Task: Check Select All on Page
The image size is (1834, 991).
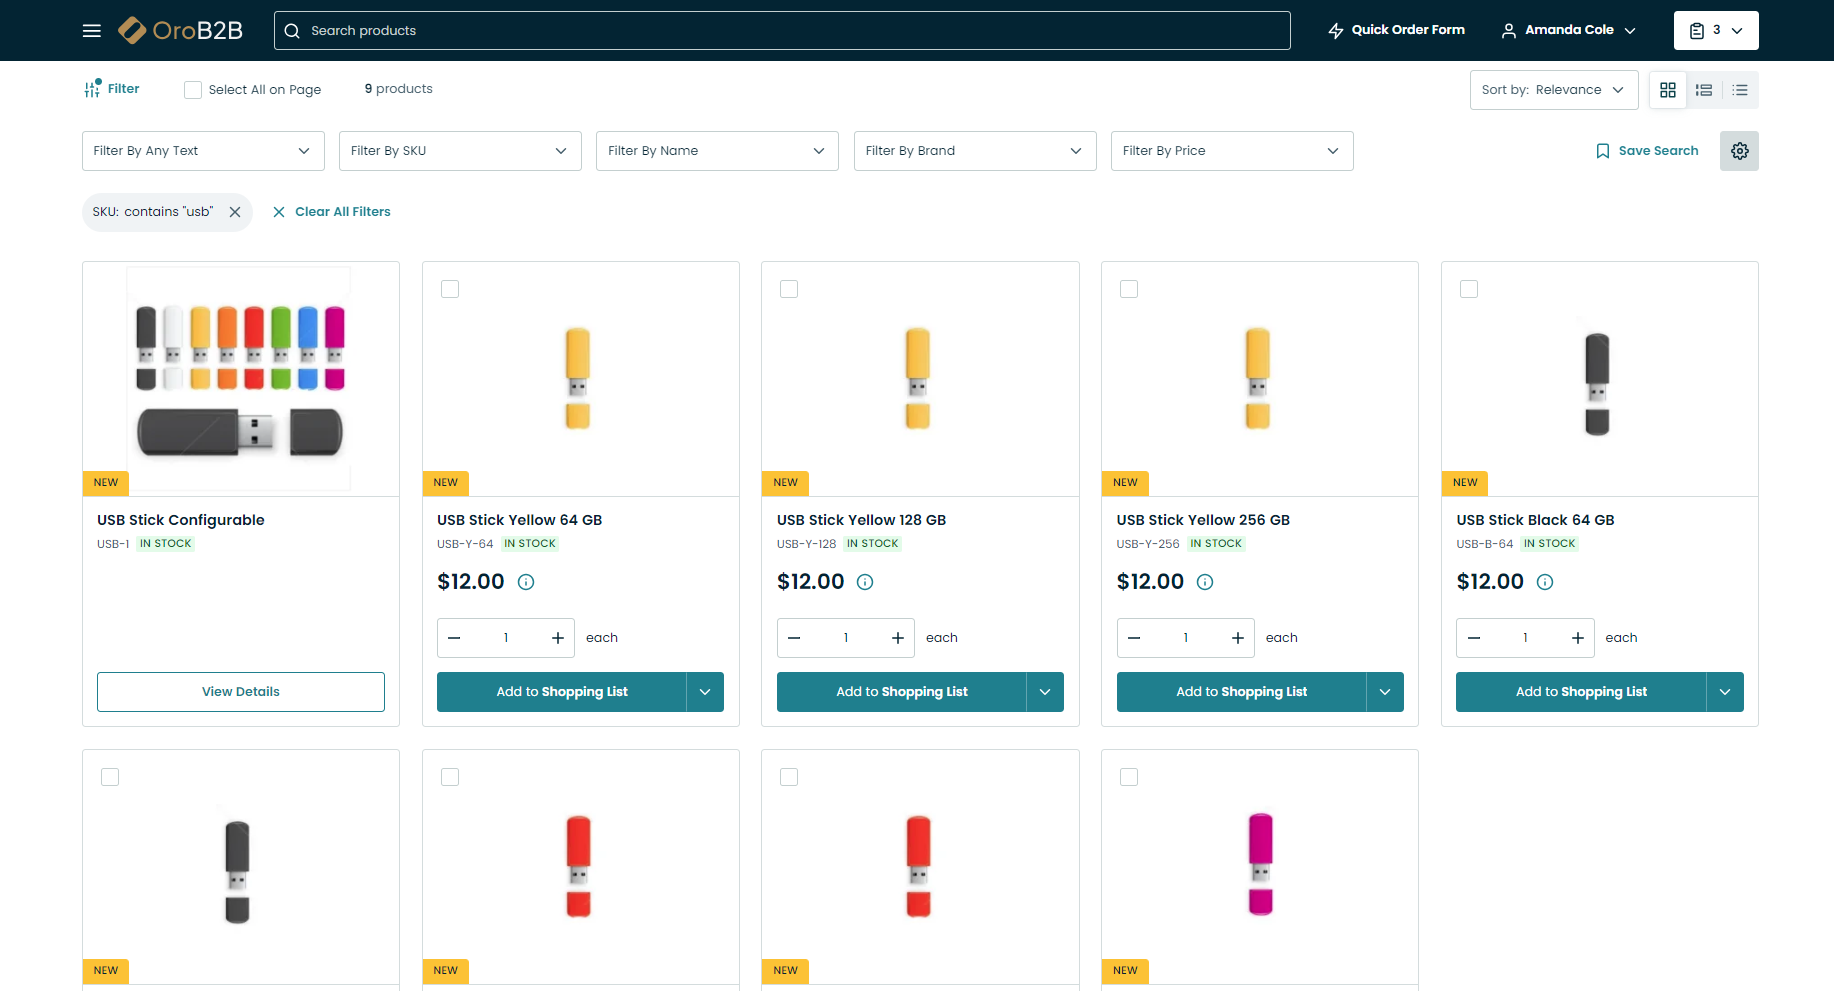Action: pos(193,90)
